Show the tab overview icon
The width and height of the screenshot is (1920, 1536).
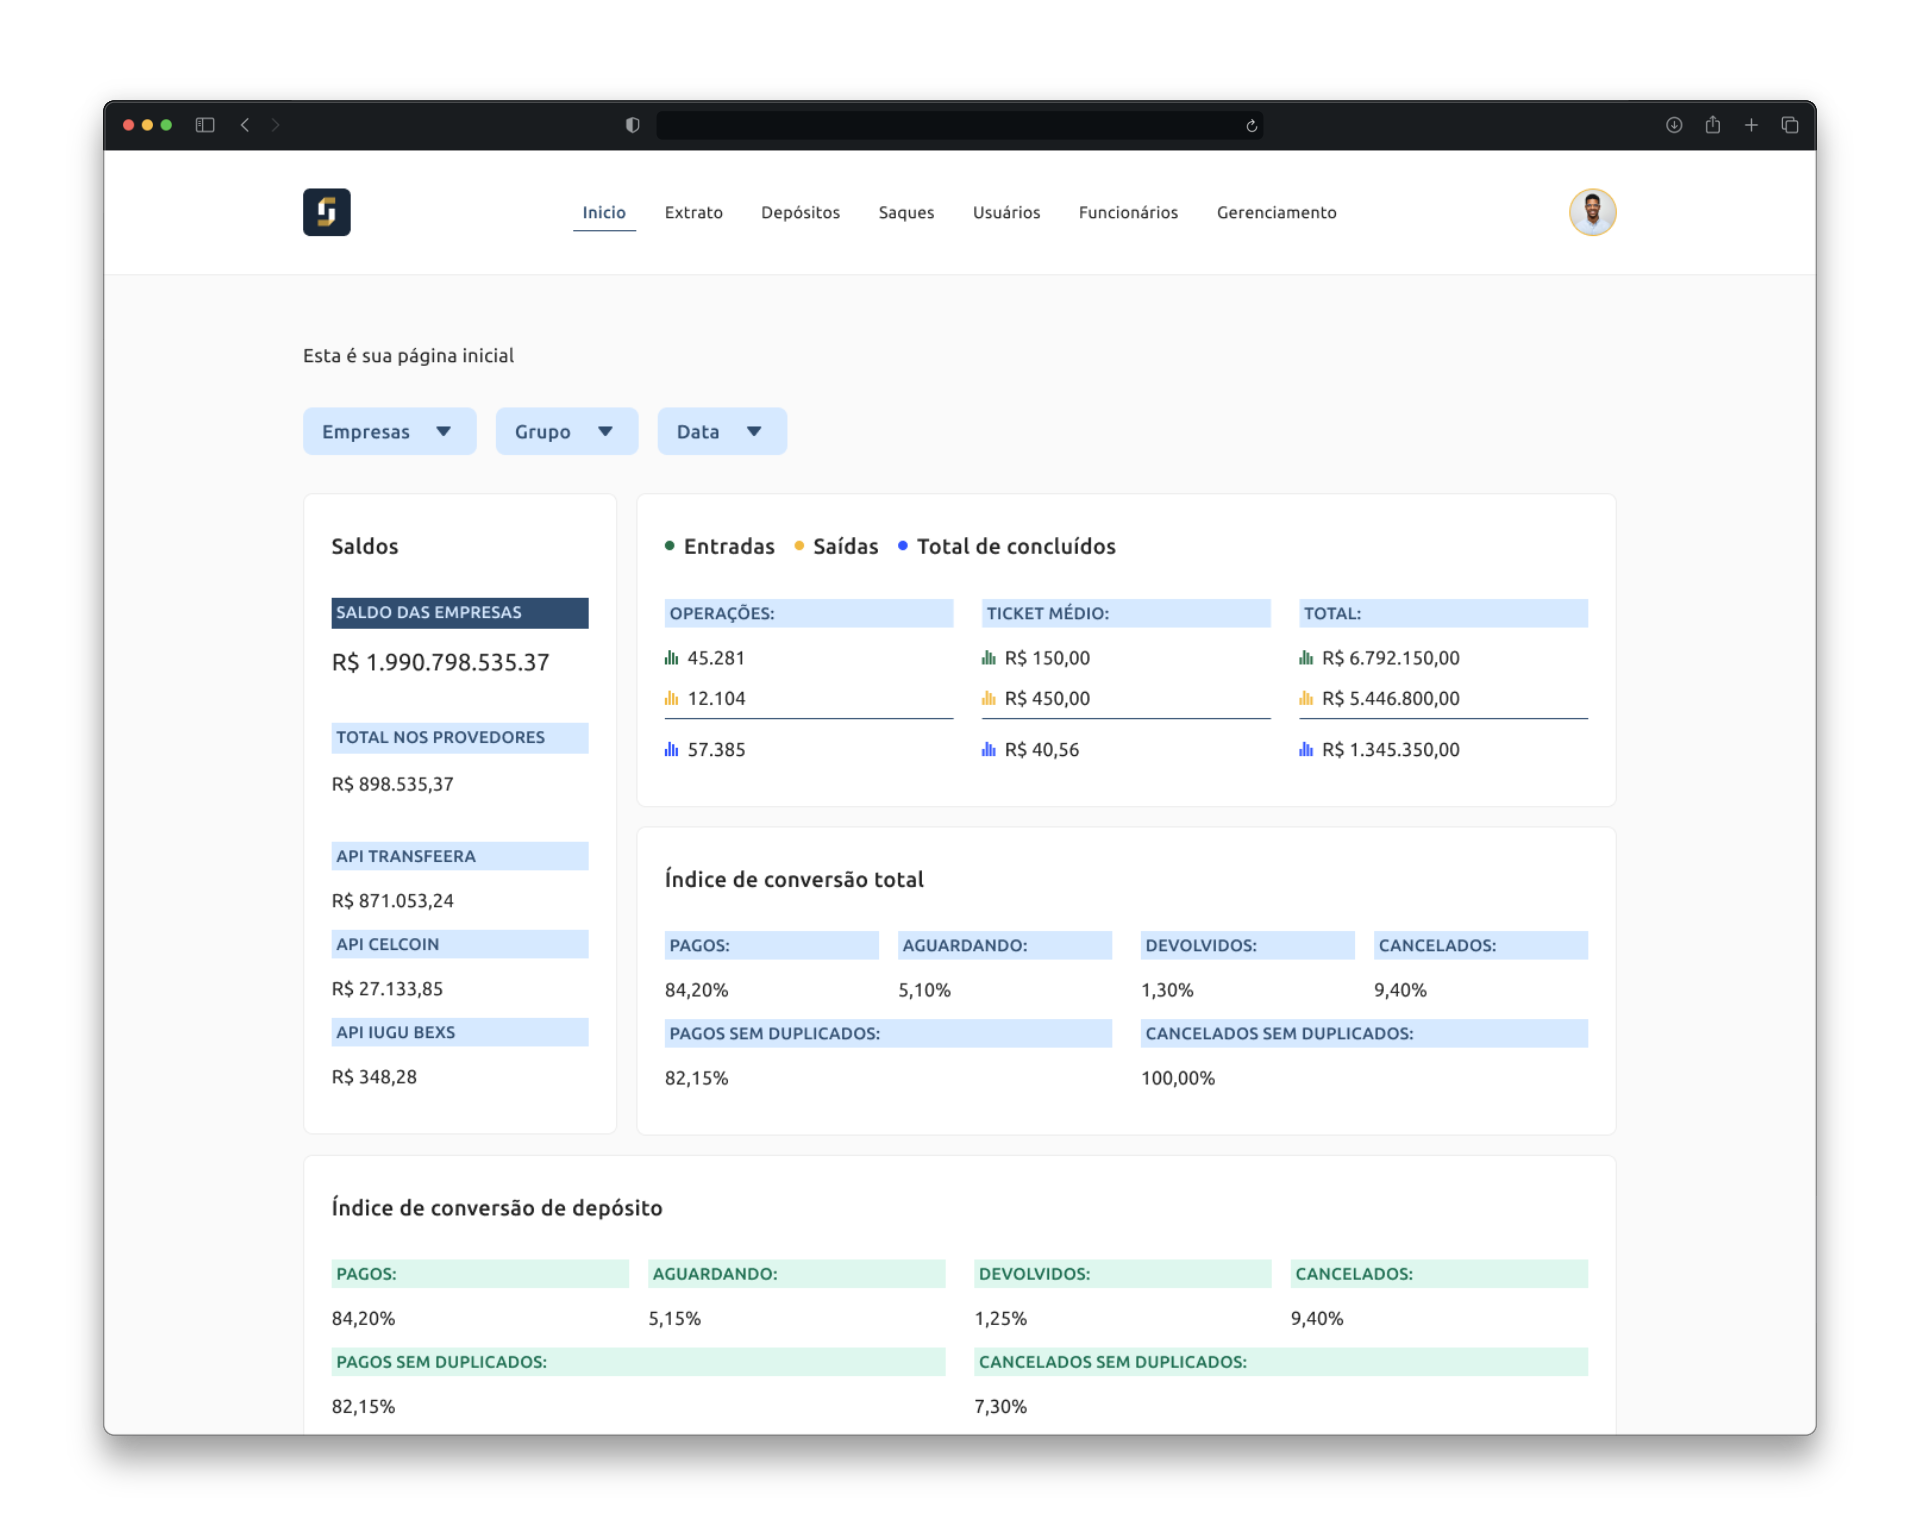[1790, 125]
